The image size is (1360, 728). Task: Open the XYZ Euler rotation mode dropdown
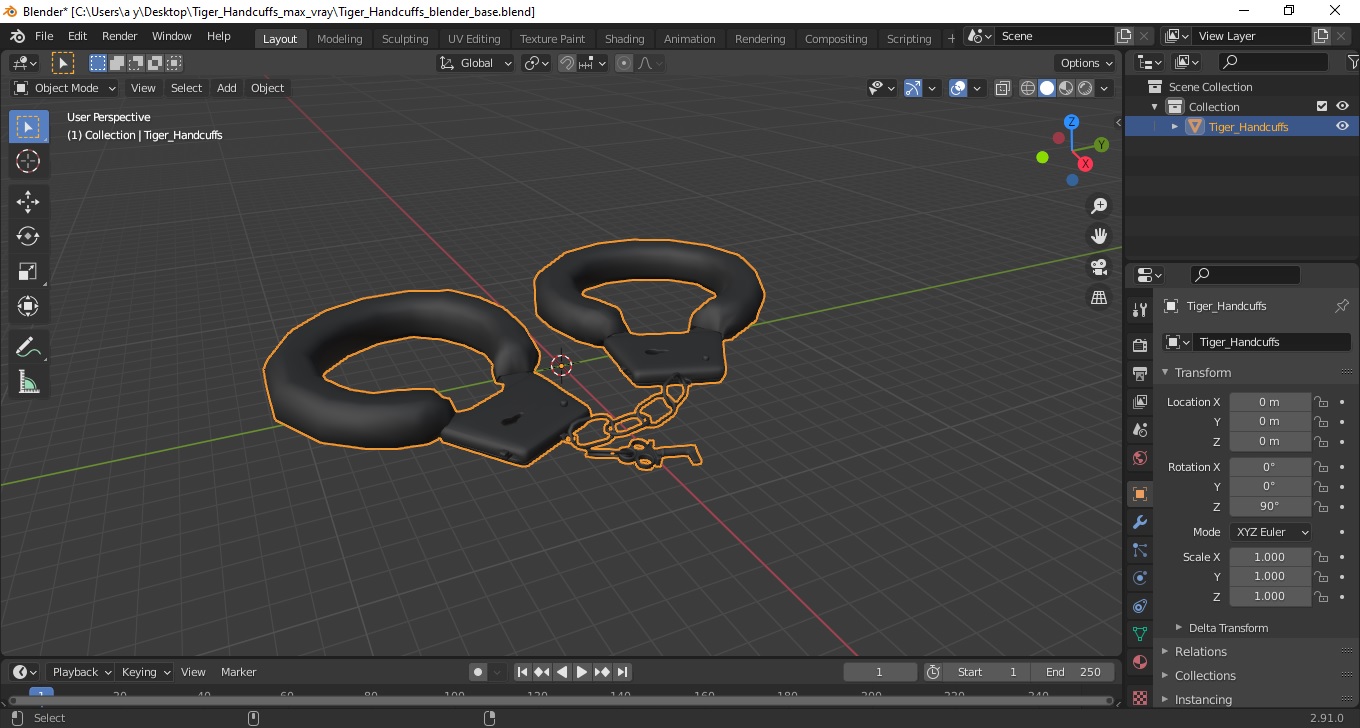[1270, 532]
